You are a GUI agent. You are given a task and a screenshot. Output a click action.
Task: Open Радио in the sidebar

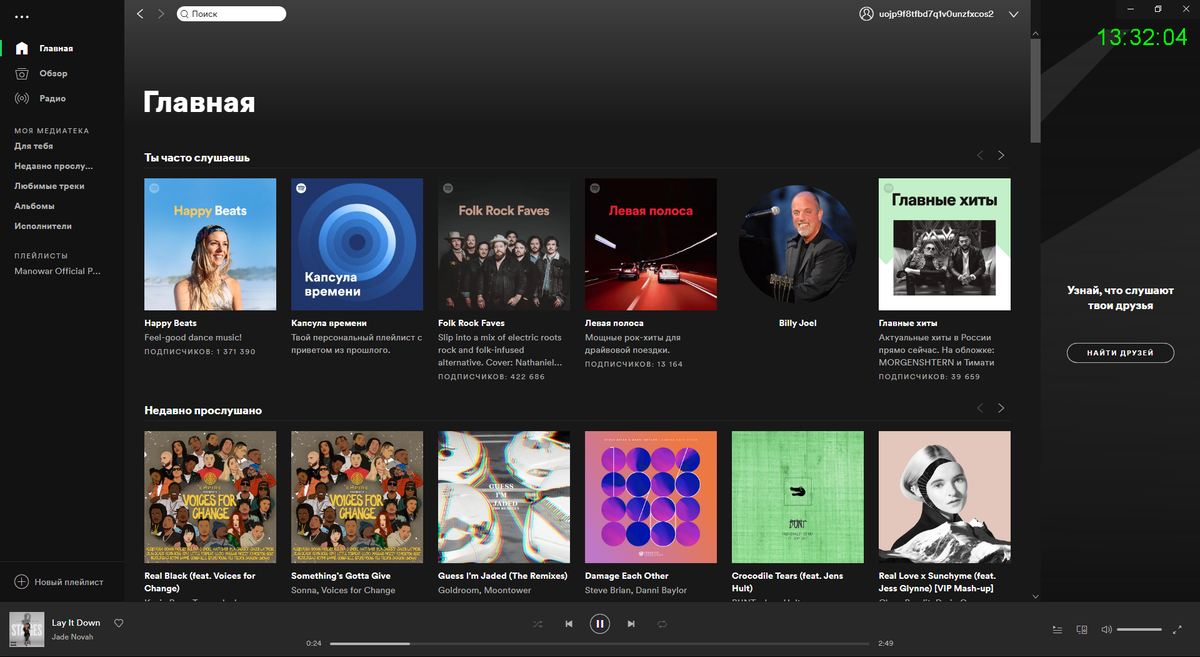click(53, 98)
